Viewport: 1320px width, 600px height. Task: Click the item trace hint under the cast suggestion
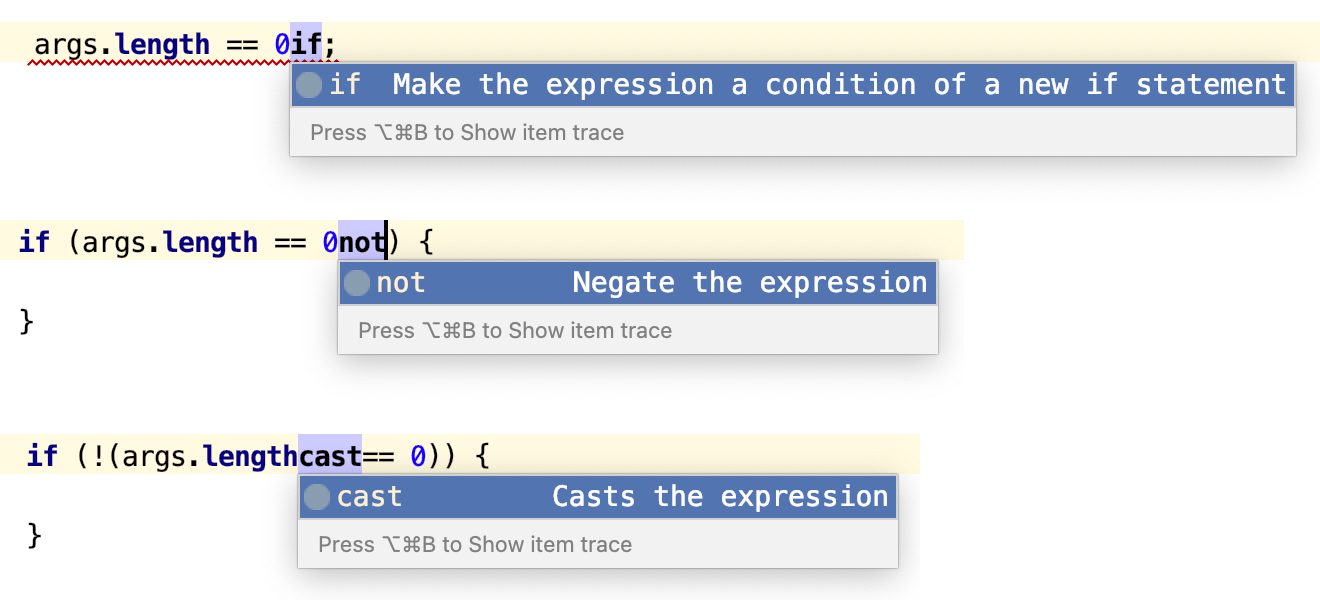click(x=475, y=545)
